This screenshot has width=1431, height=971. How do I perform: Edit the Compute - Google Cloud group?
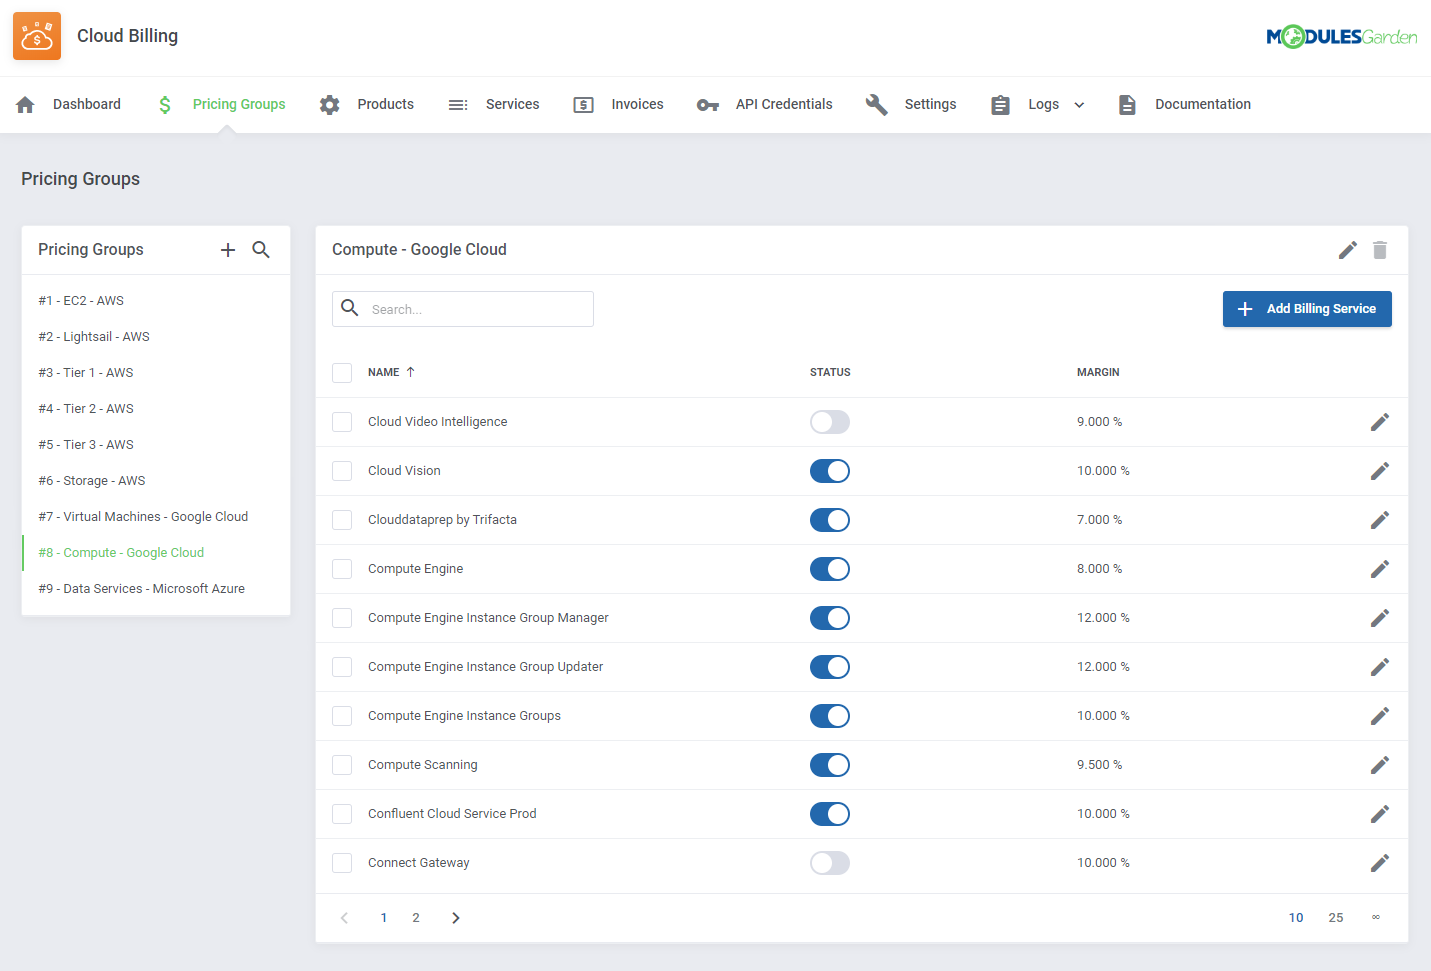coord(1347,250)
